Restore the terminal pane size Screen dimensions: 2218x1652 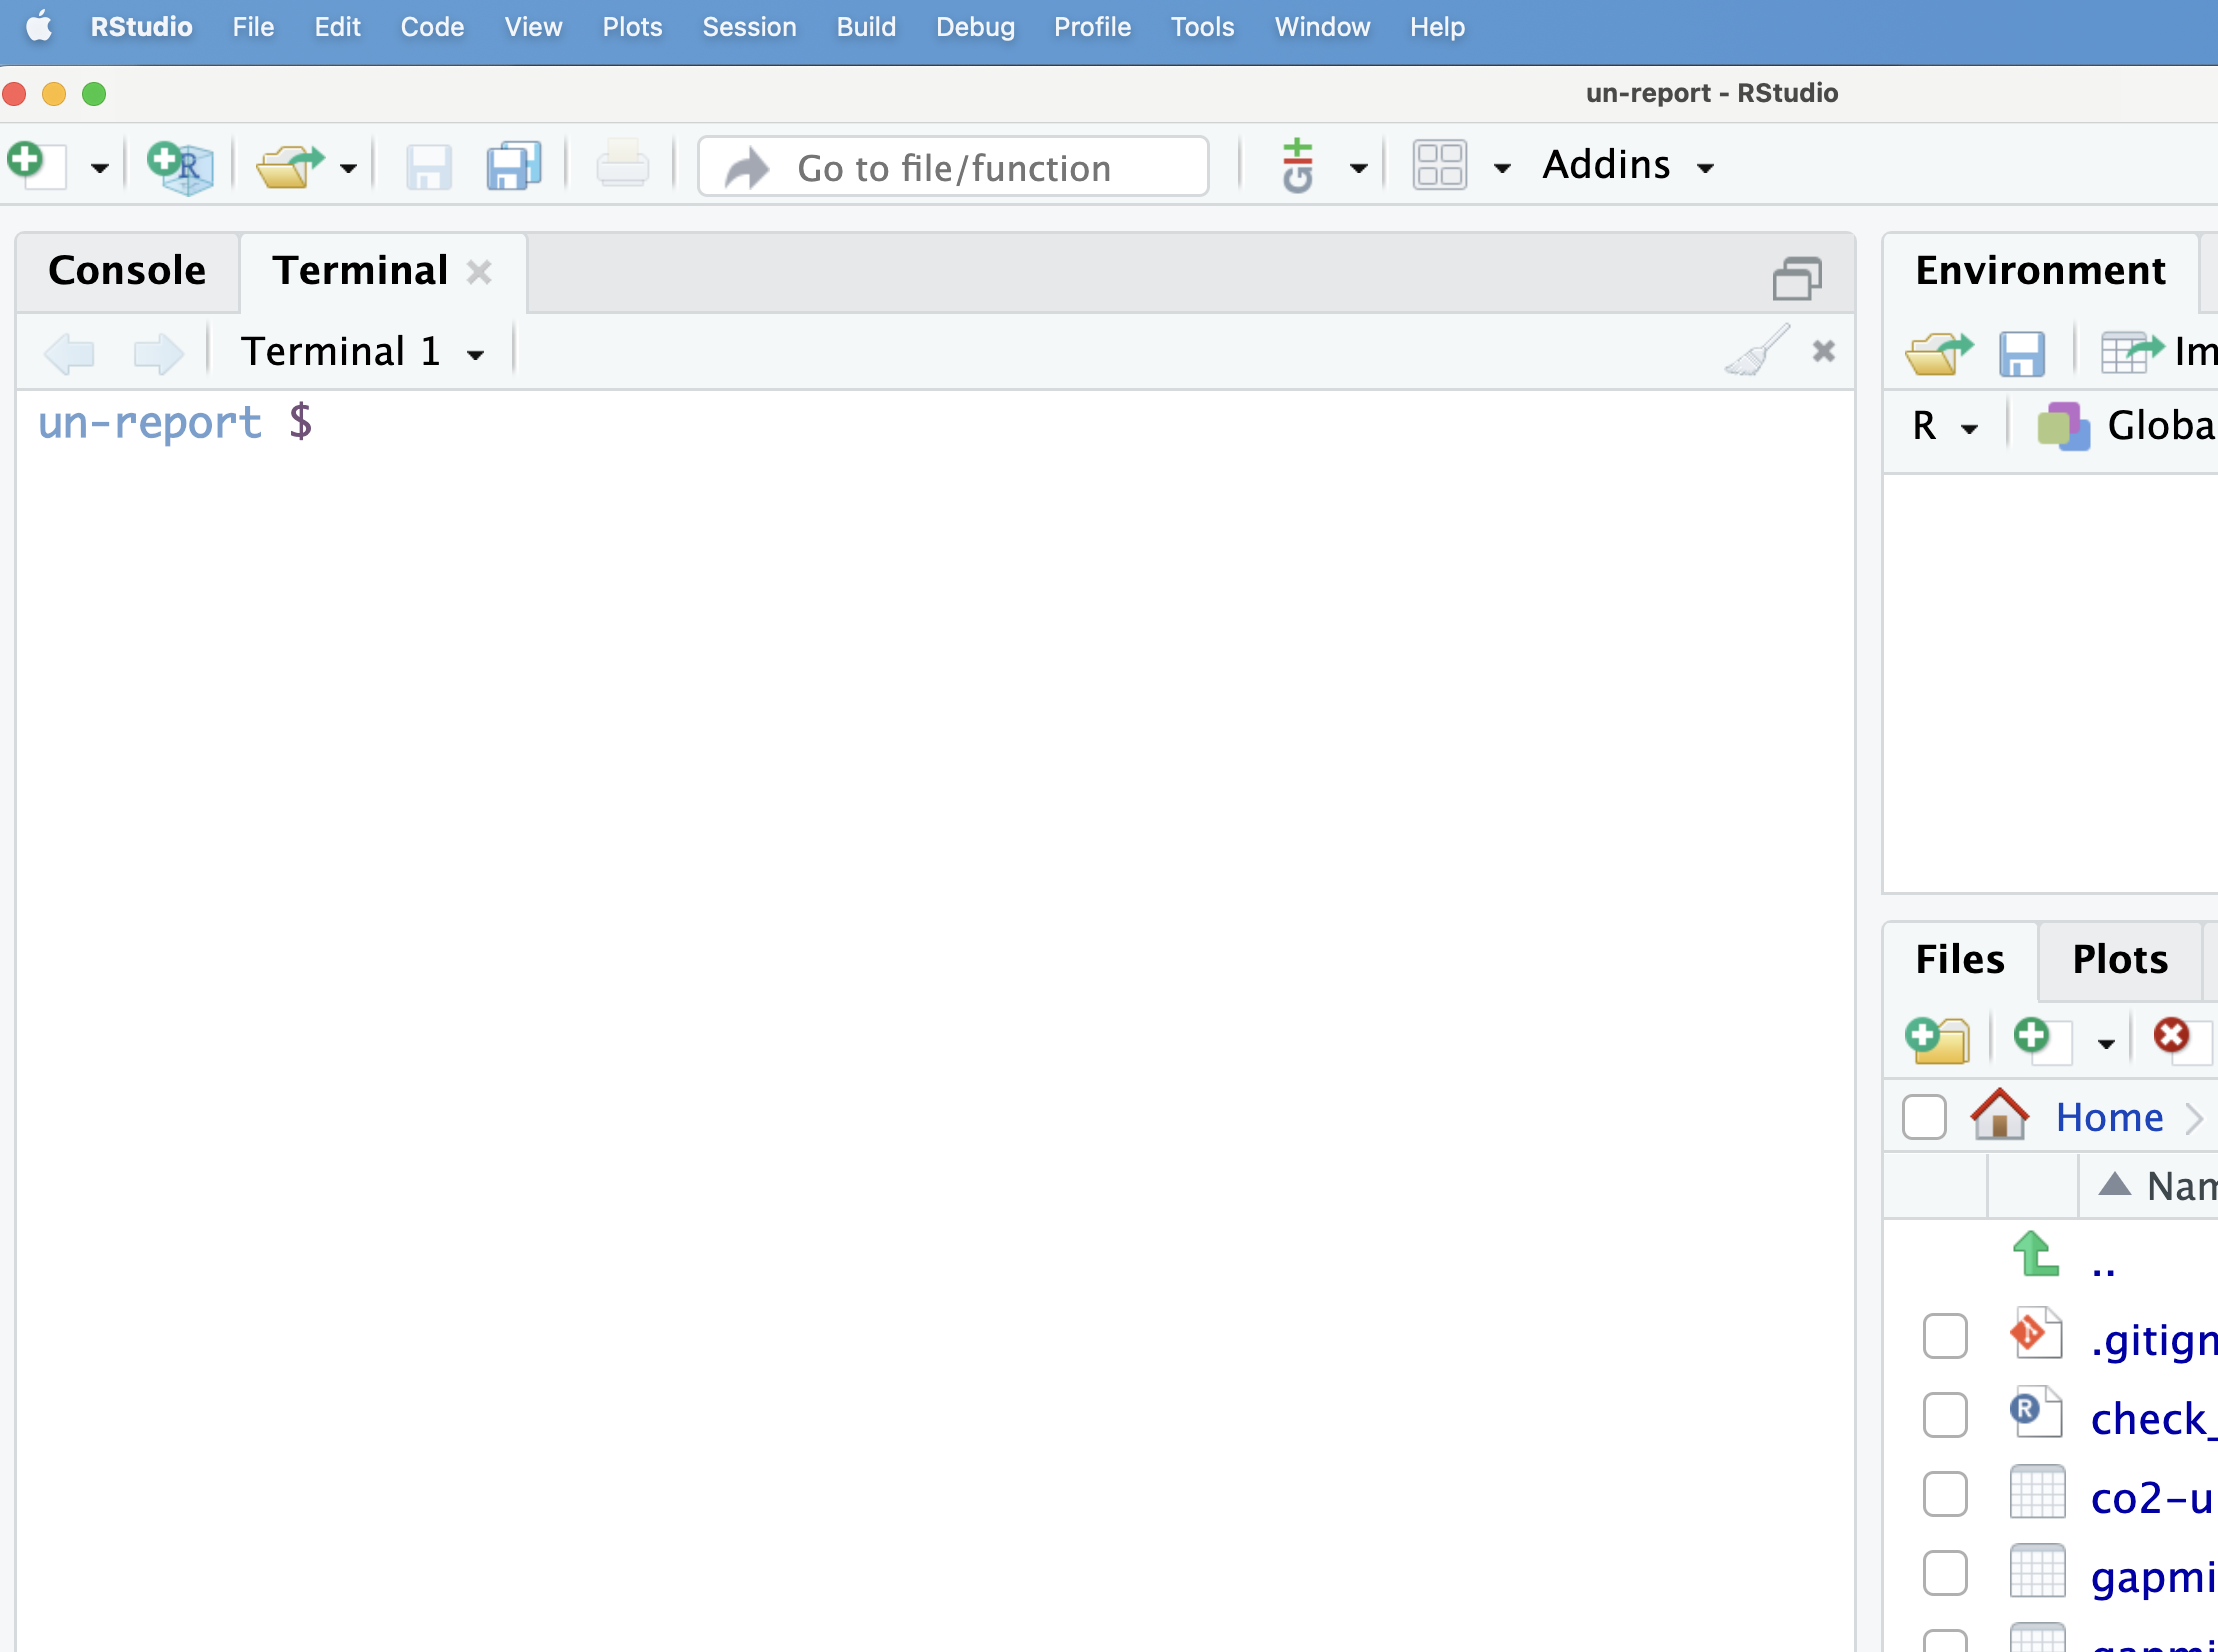pos(1797,277)
